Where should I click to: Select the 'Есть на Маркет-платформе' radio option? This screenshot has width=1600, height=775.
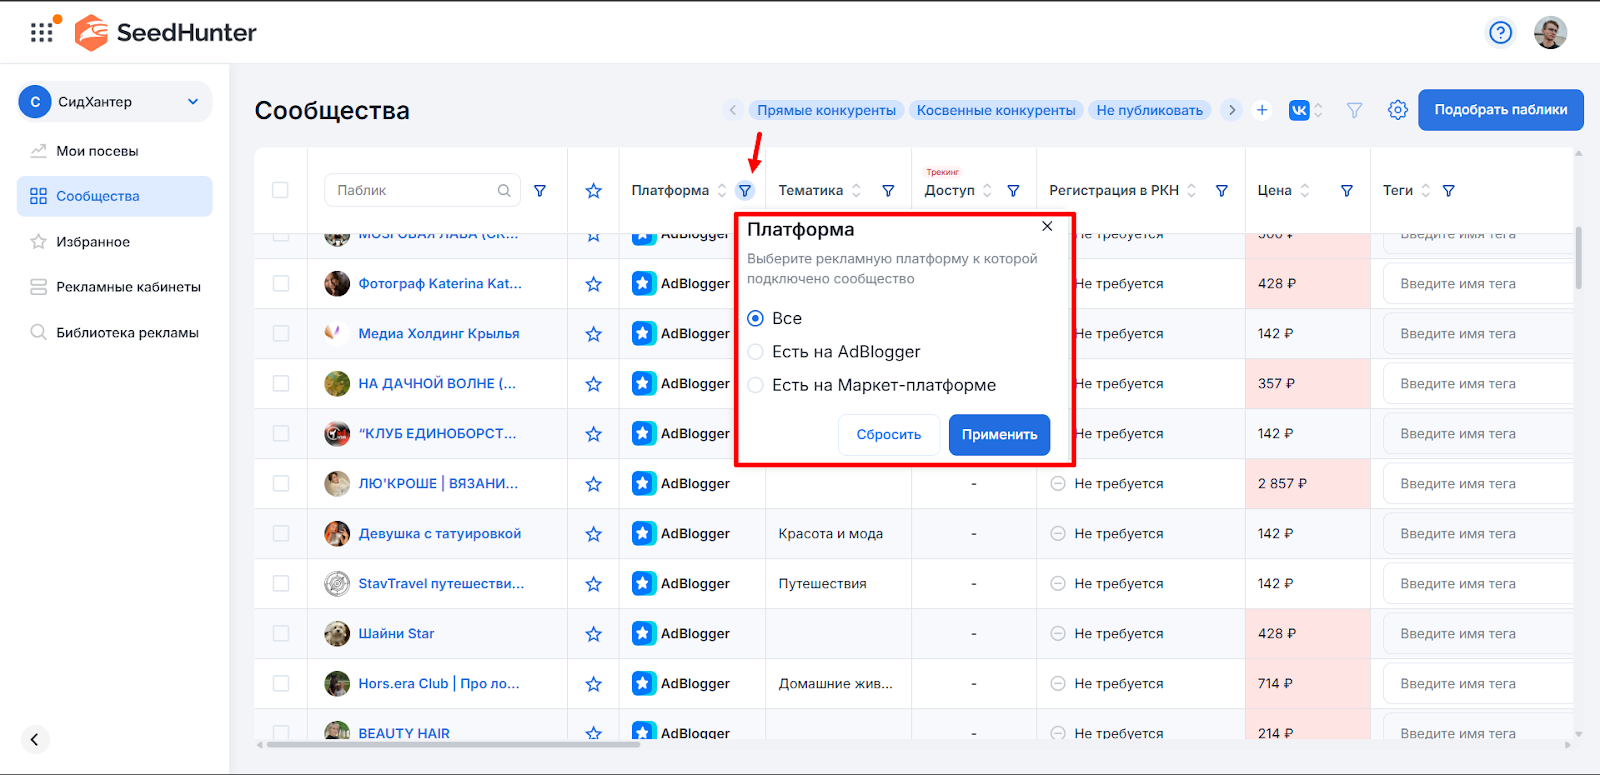[x=756, y=385]
